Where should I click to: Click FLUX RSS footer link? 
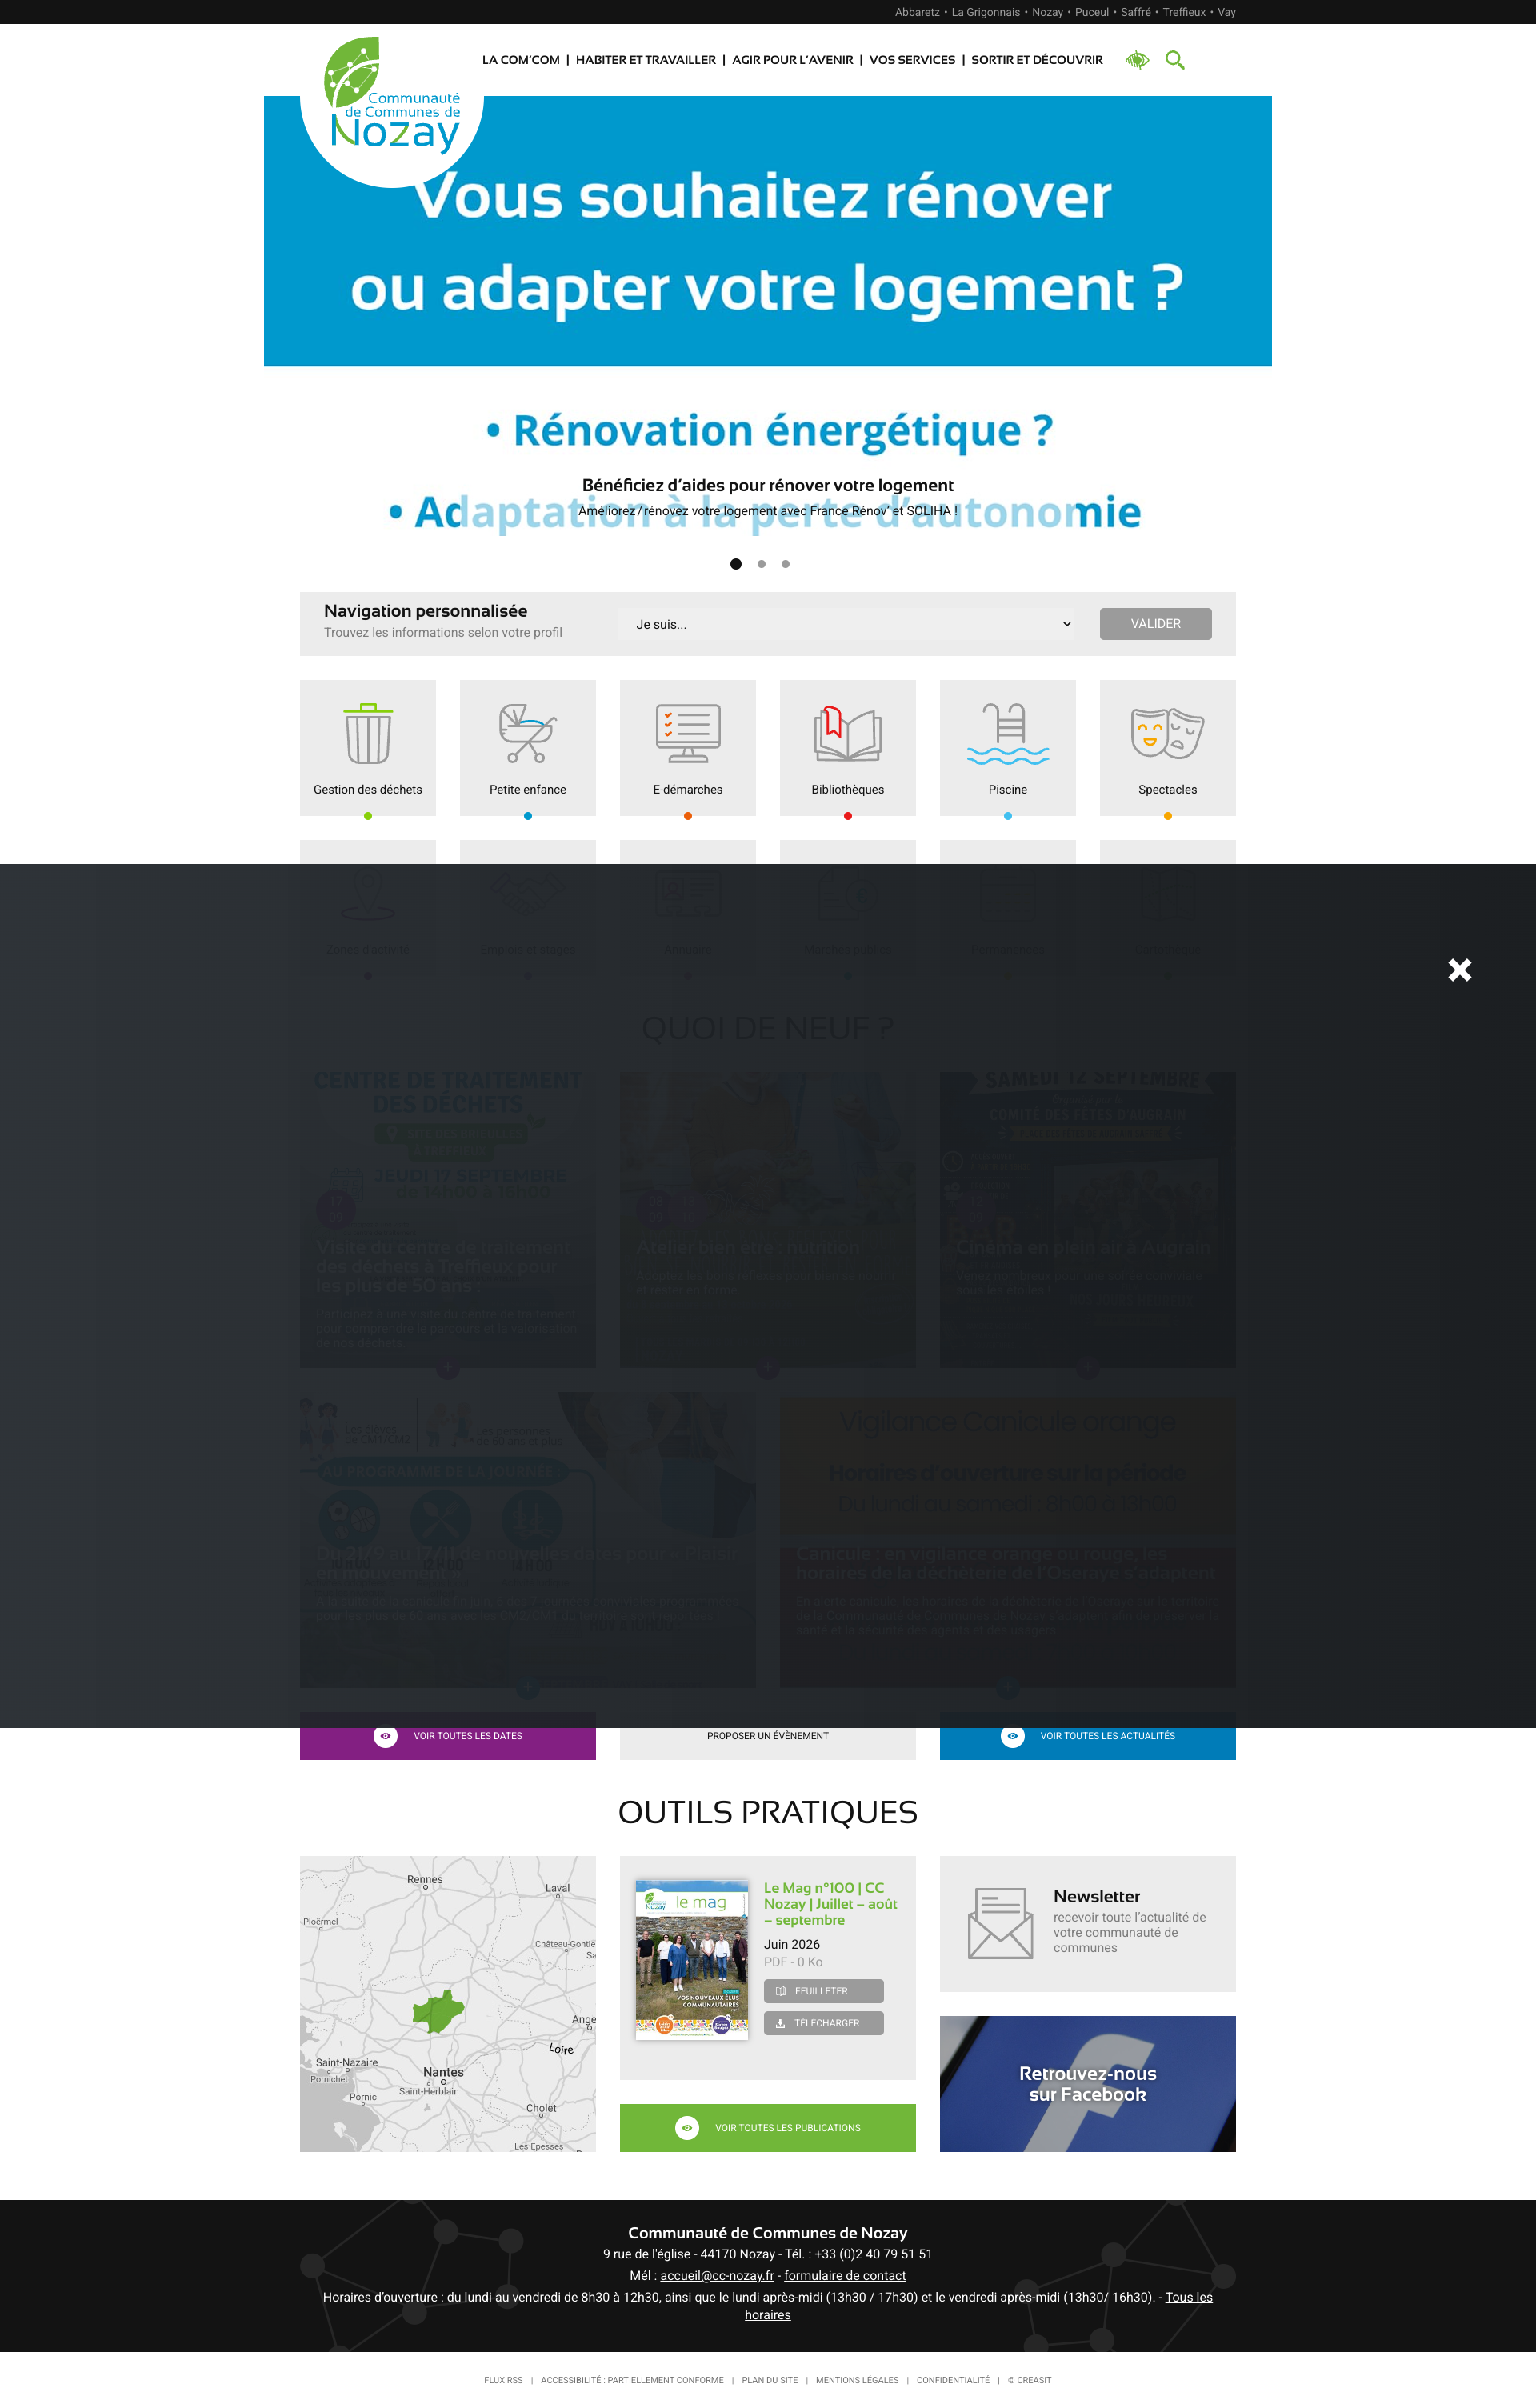[x=503, y=2380]
